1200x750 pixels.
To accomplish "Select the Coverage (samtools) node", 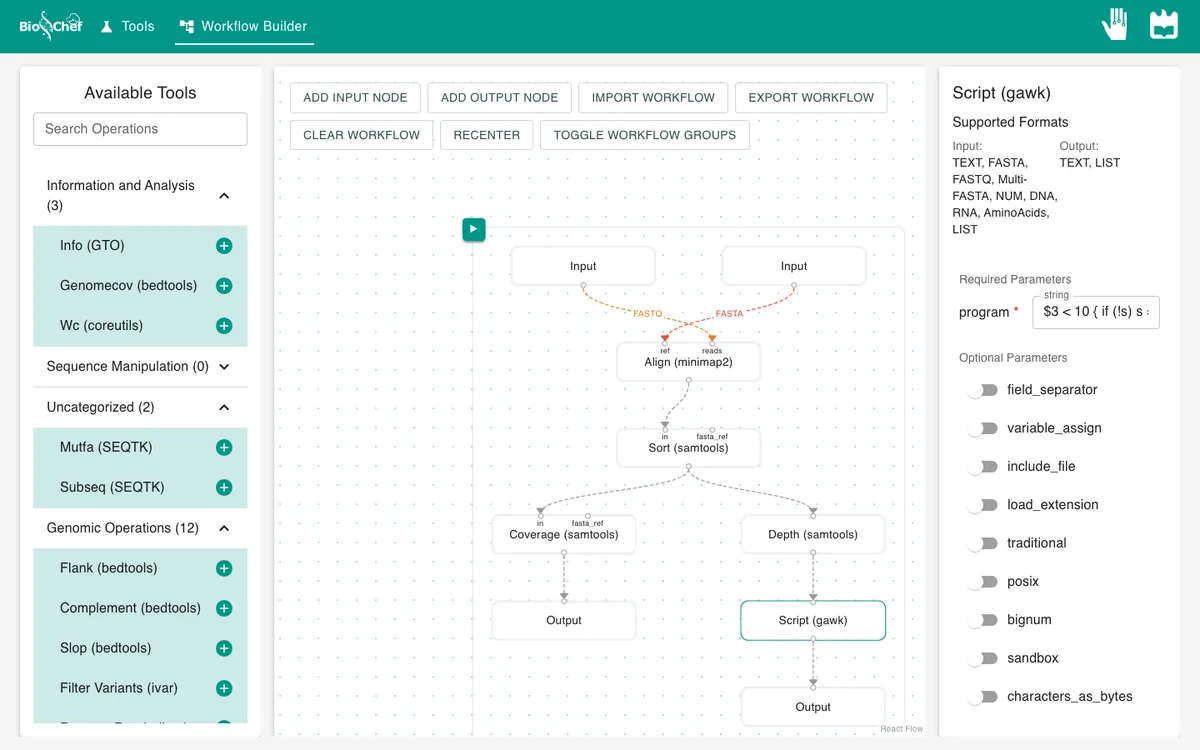I will [564, 535].
